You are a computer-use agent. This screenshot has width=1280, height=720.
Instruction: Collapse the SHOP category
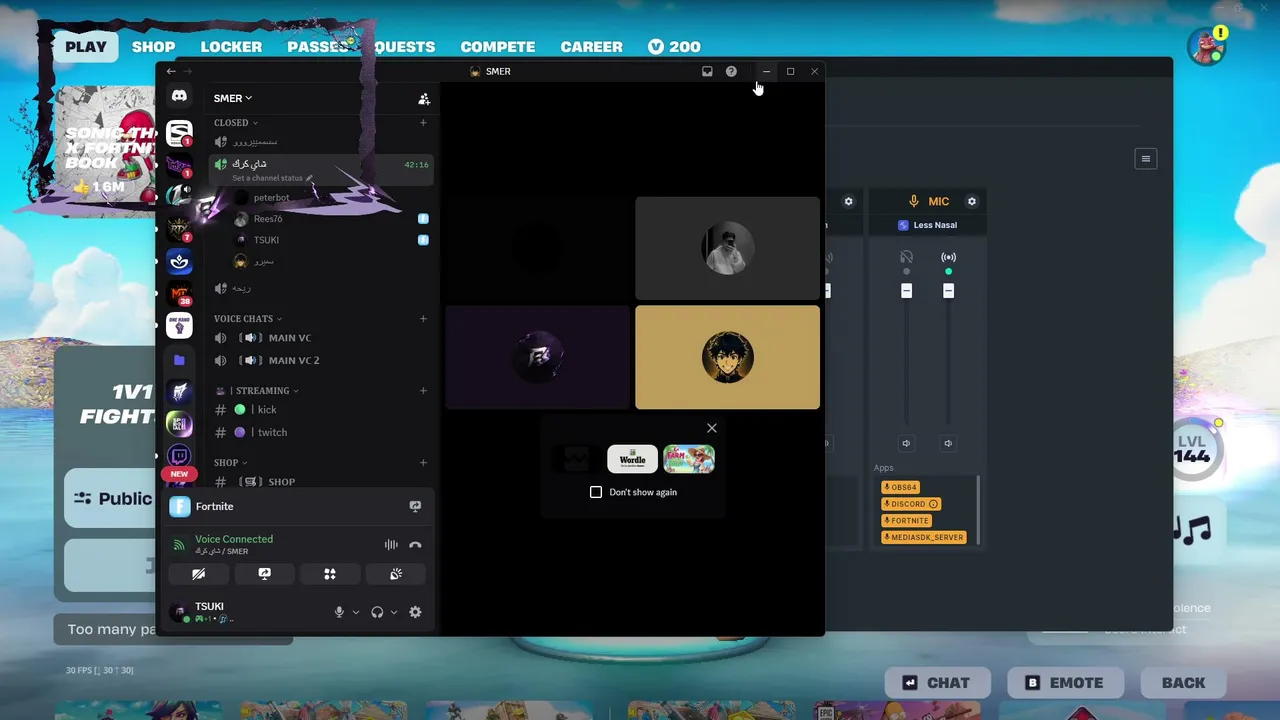(x=231, y=463)
